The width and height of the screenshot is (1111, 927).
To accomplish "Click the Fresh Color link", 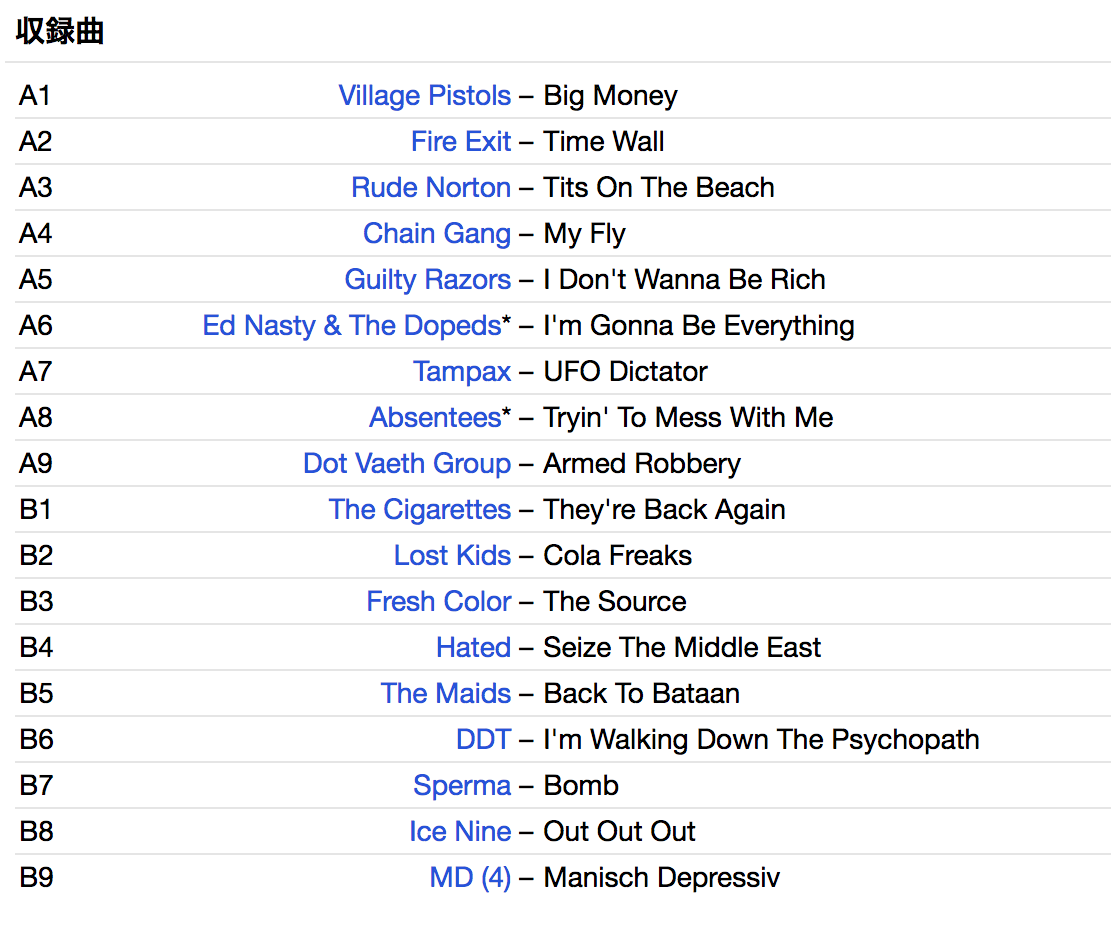I will point(439,602).
